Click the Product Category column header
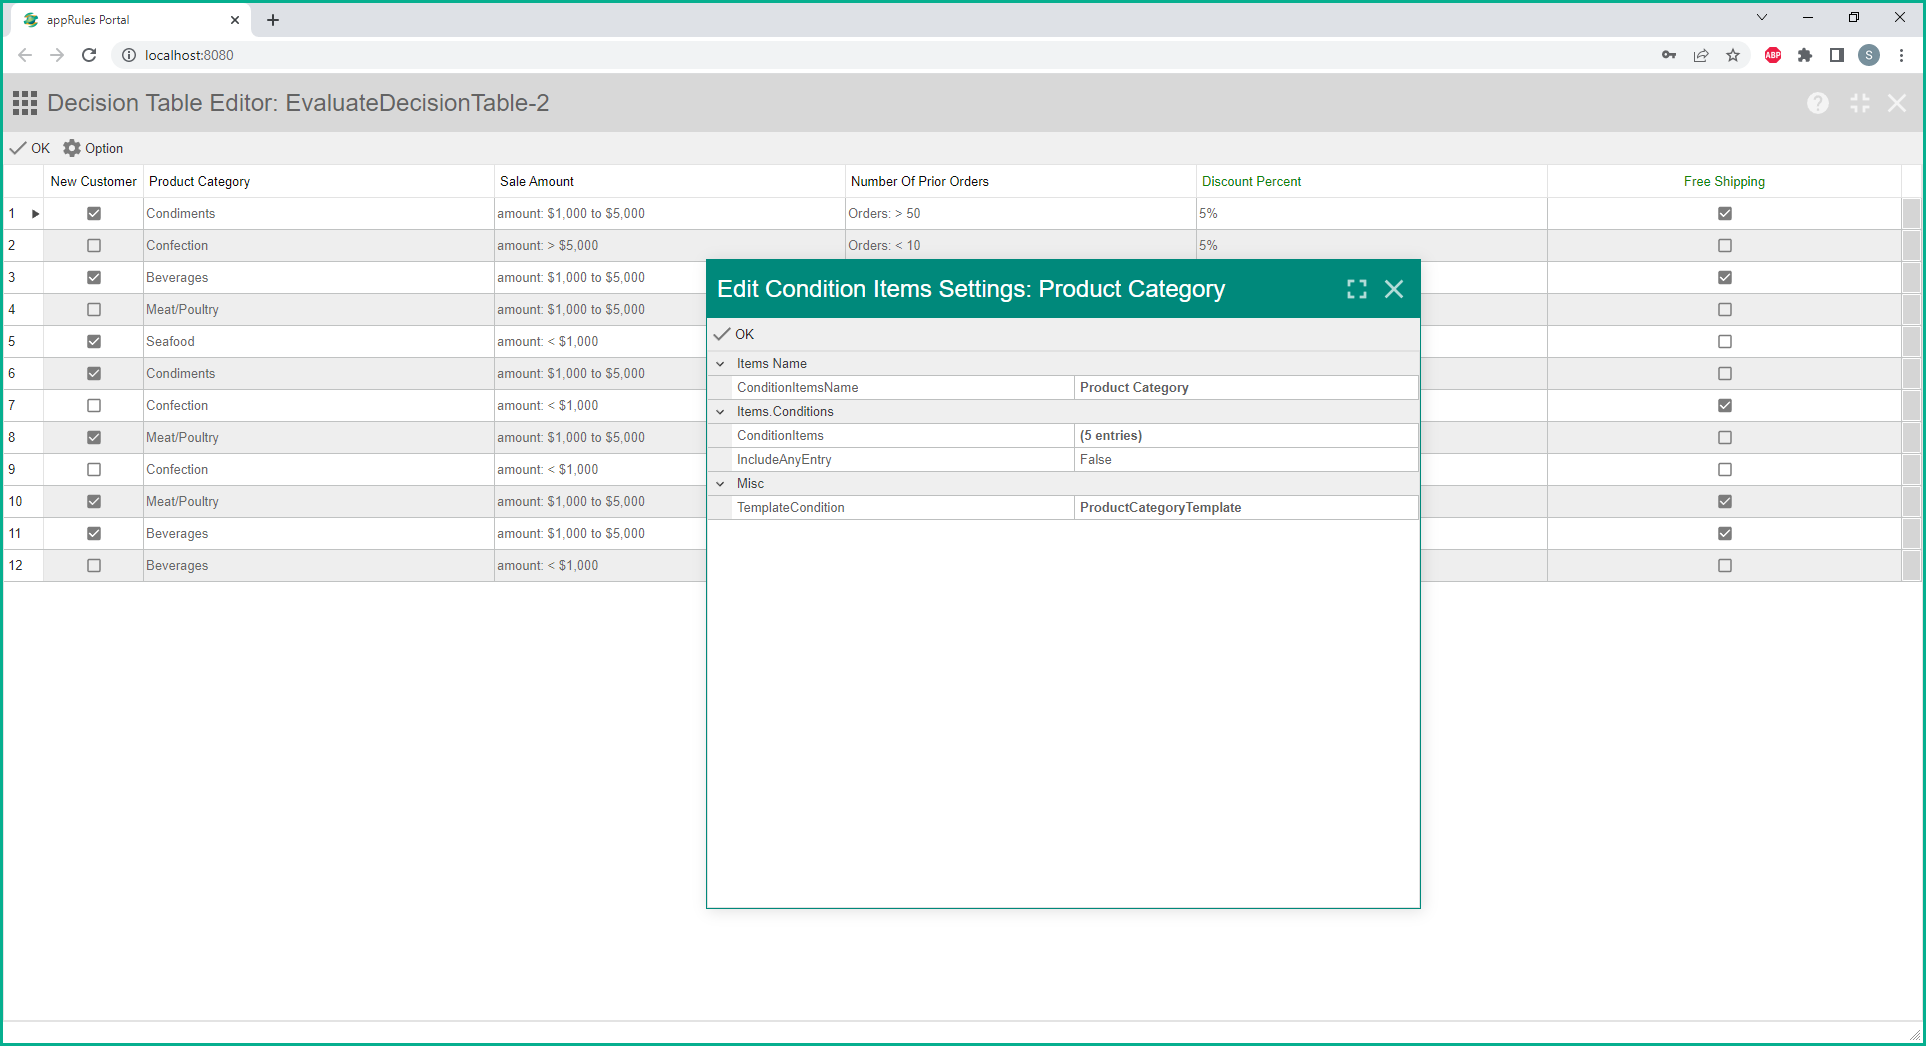 (x=200, y=181)
